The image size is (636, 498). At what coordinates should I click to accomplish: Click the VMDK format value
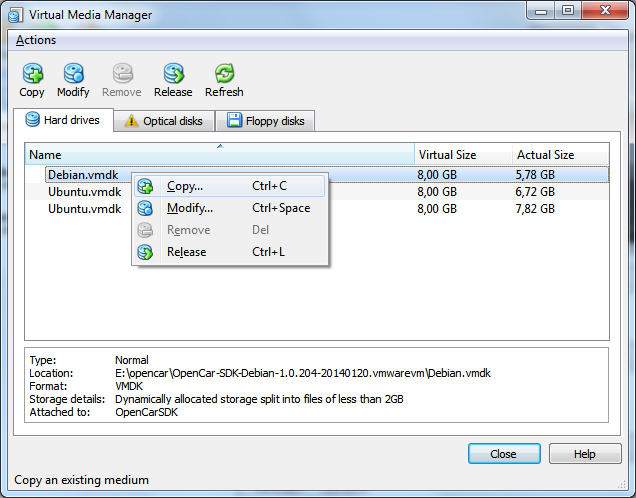tap(129, 386)
